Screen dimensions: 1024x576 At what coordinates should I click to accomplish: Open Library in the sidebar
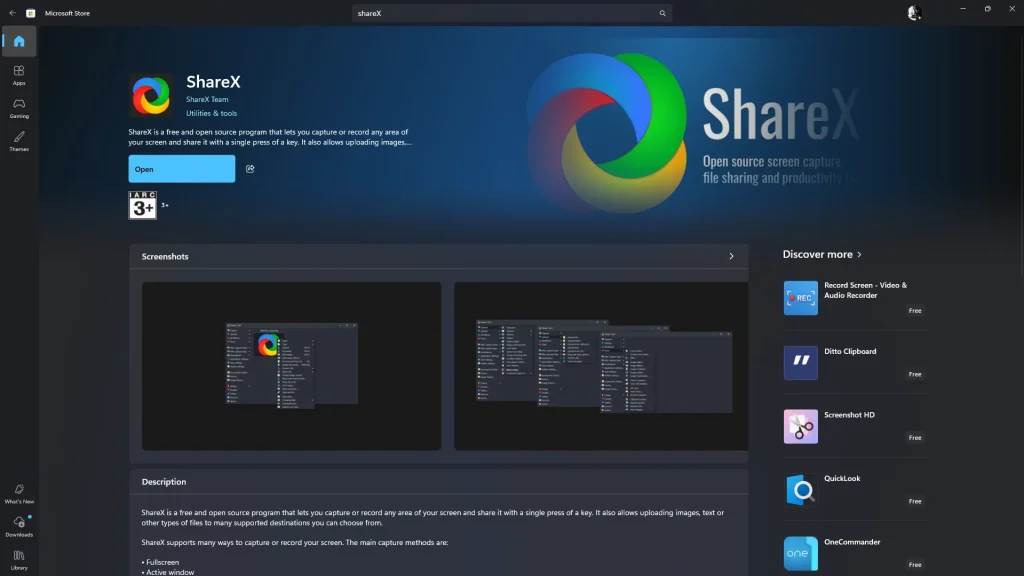coord(19,560)
